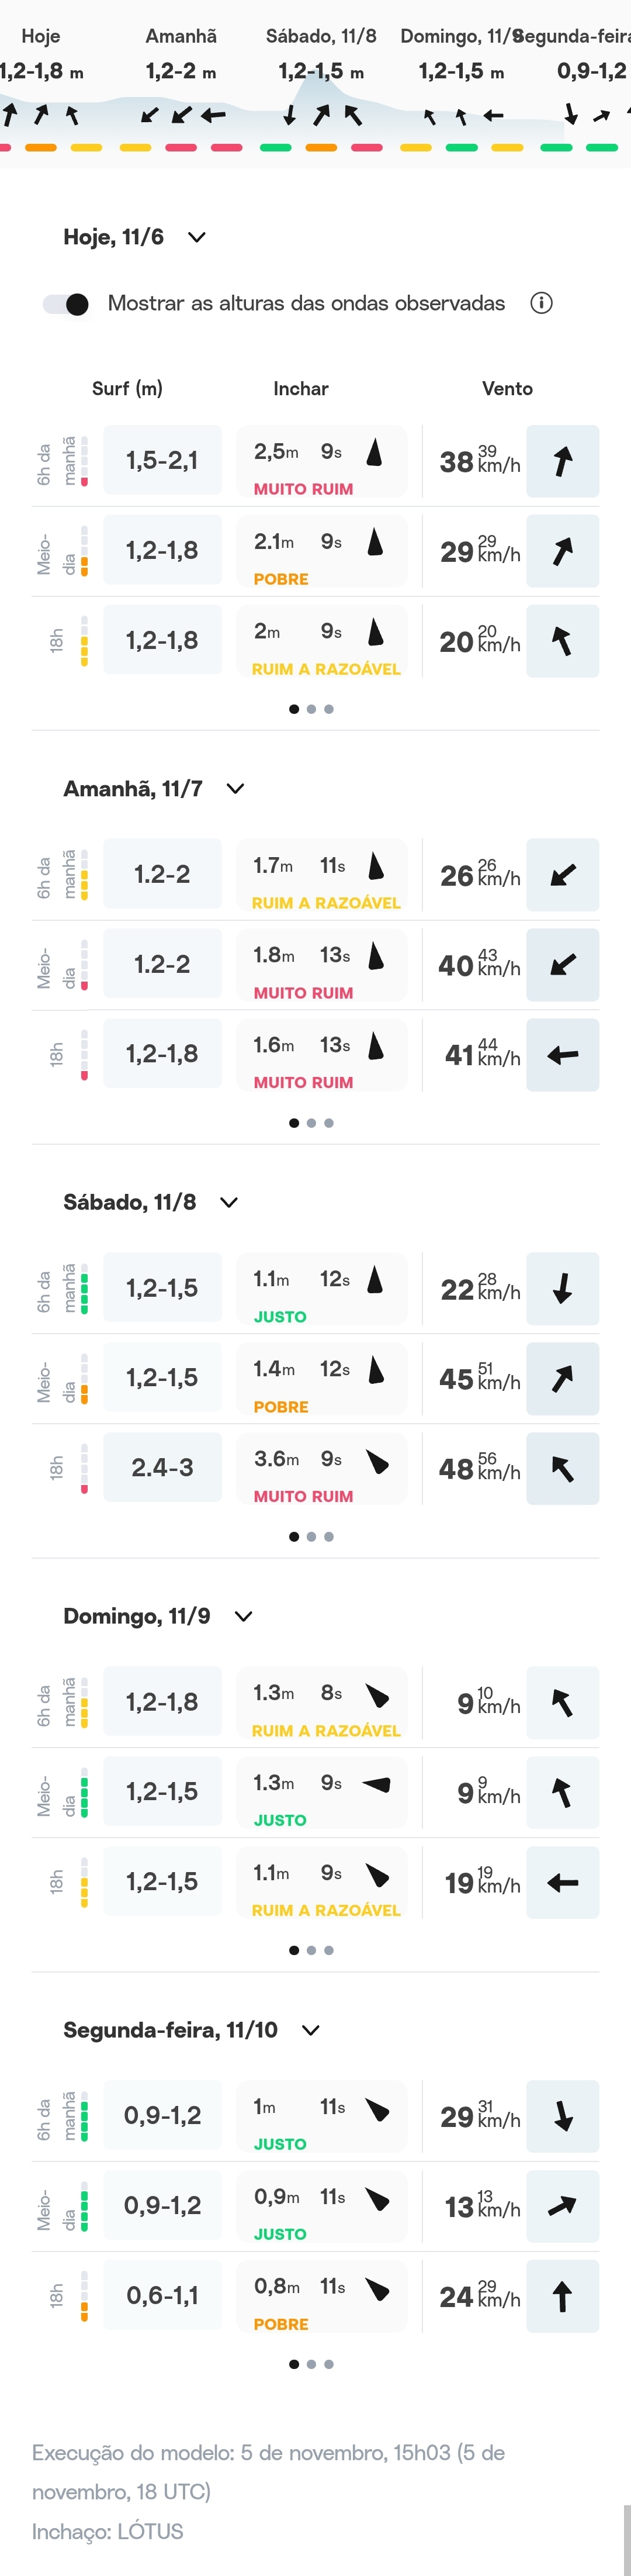Collapse the Sábado, 11/8 section
The height and width of the screenshot is (2576, 631).
[x=229, y=1202]
